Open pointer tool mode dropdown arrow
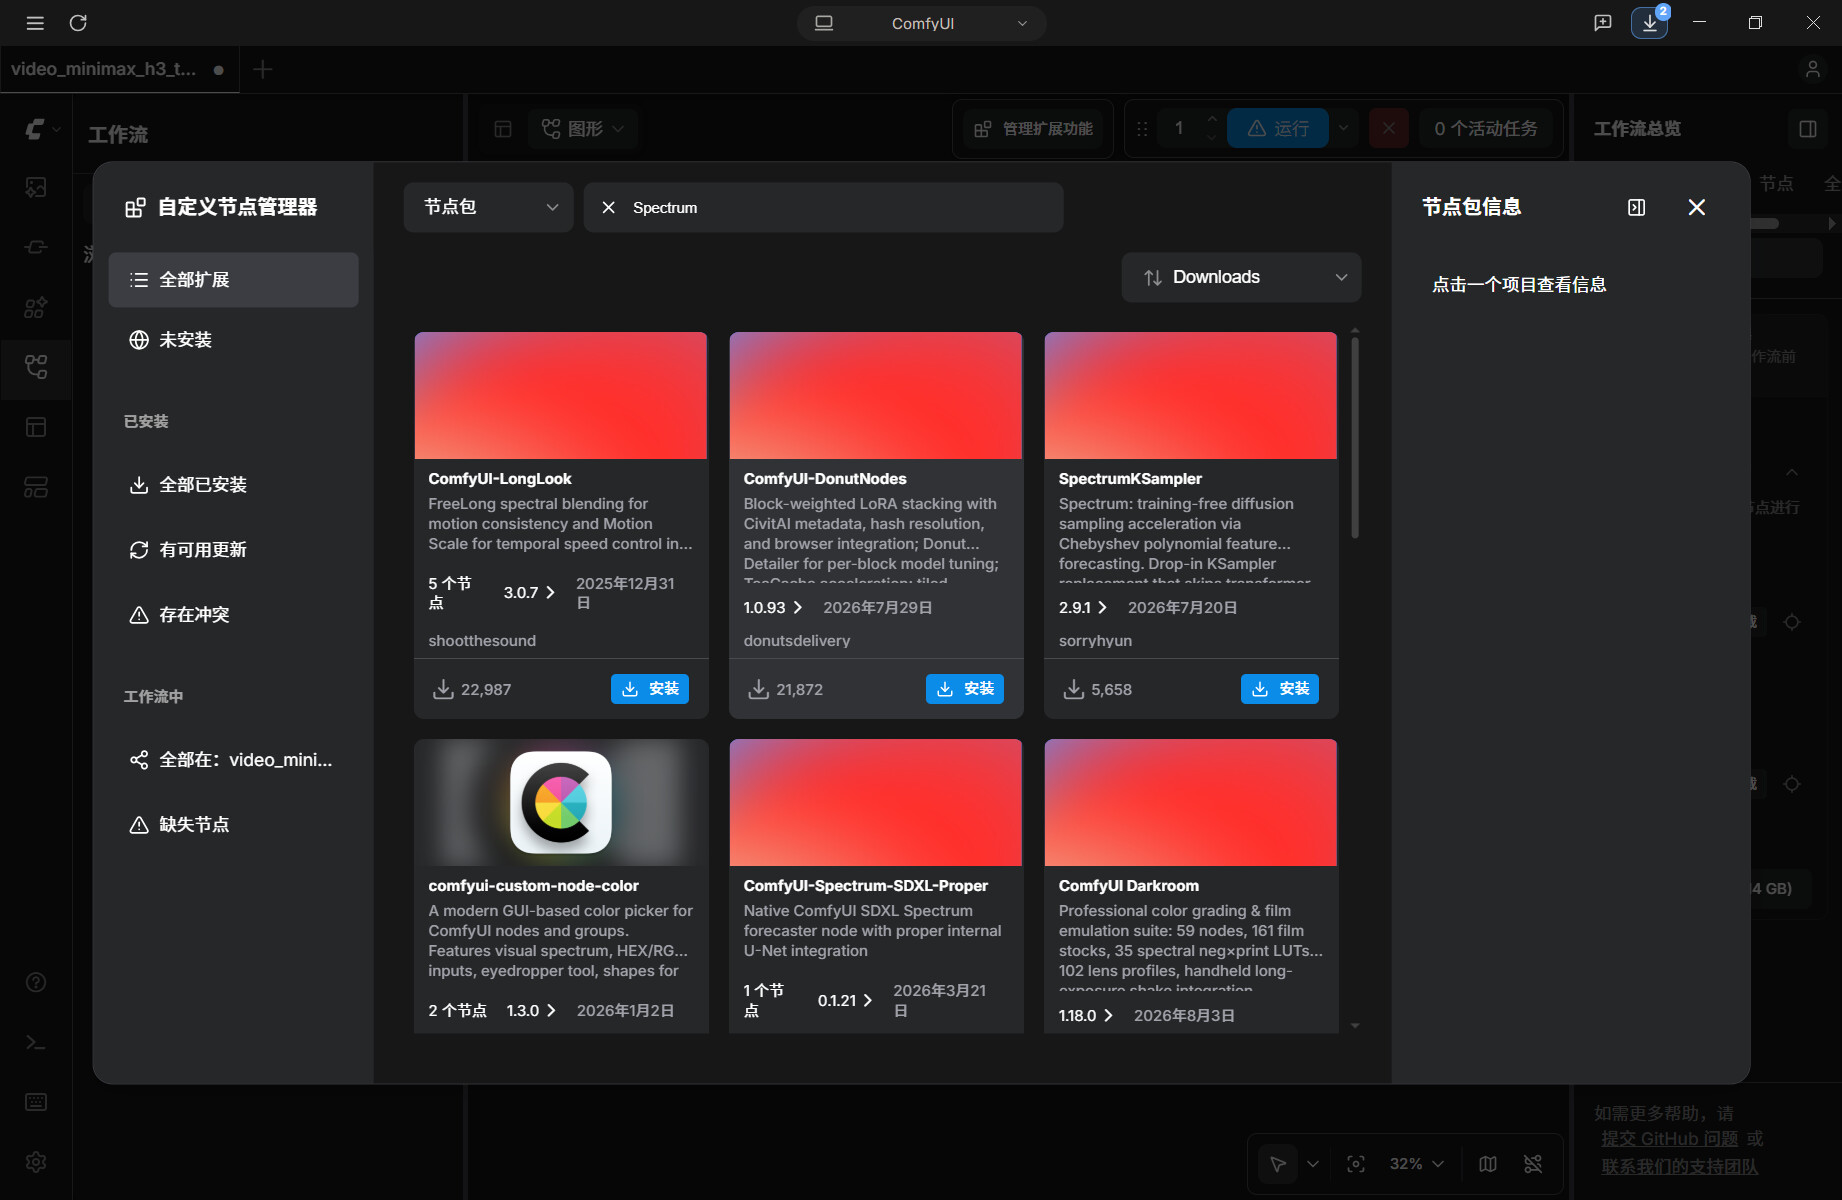 1313,1164
